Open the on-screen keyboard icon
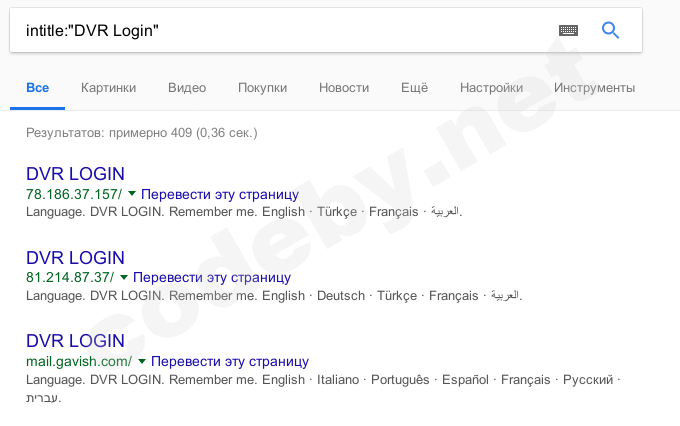The height and width of the screenshot is (426, 680). tap(568, 31)
